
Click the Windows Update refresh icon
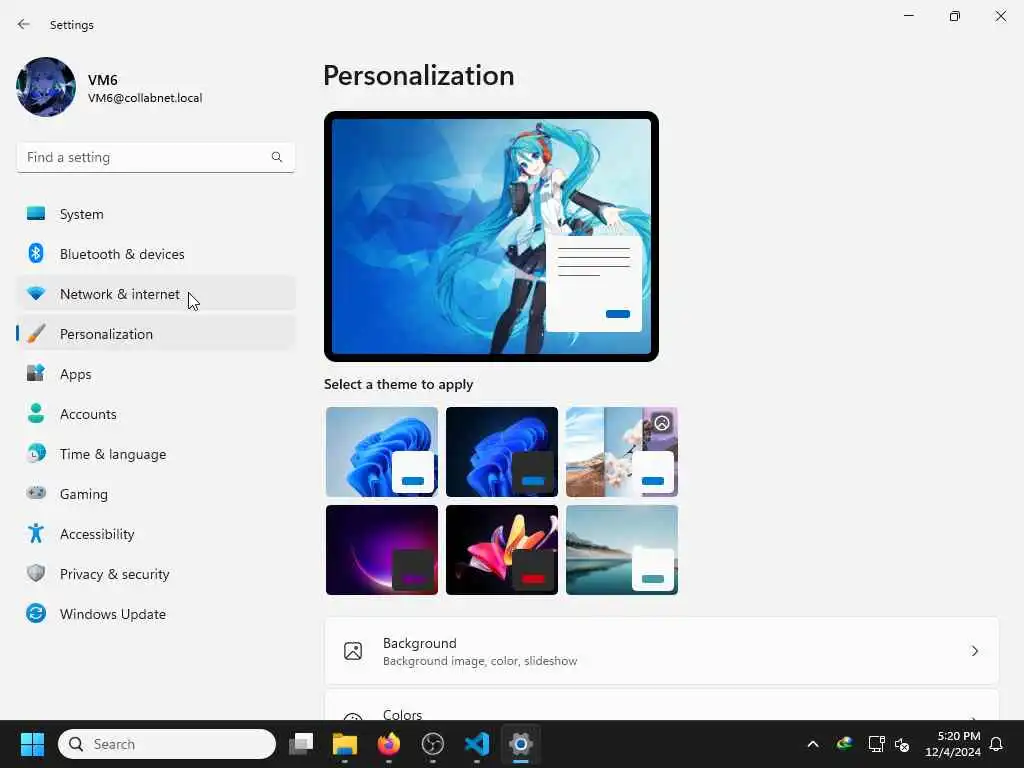[36, 613]
